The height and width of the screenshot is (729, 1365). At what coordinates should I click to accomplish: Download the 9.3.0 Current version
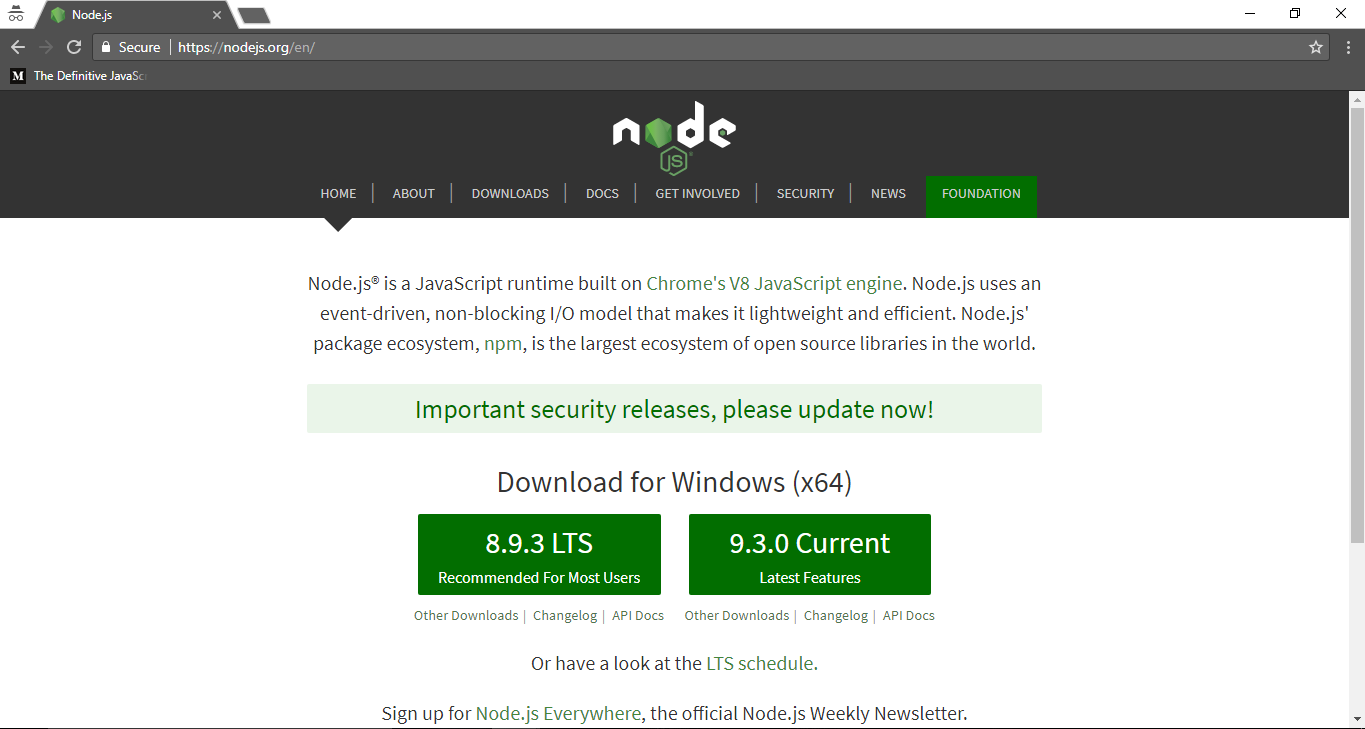[x=810, y=555]
